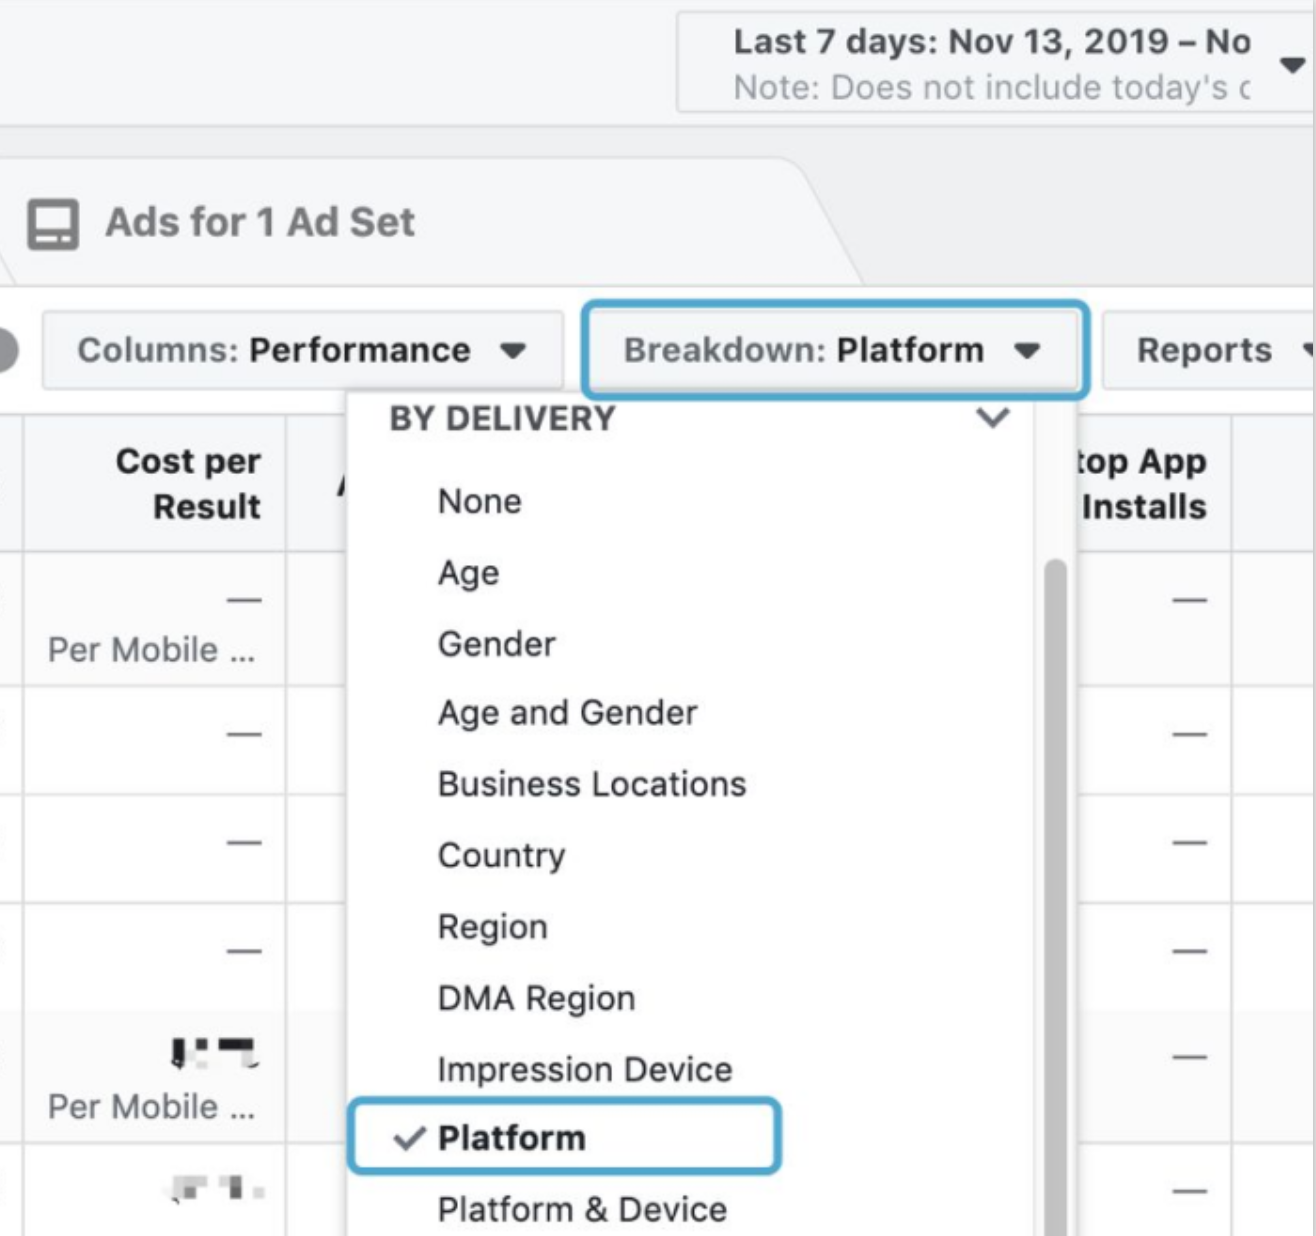Click the checkmark beside Platform
The height and width of the screenshot is (1236, 1316).
409,1138
